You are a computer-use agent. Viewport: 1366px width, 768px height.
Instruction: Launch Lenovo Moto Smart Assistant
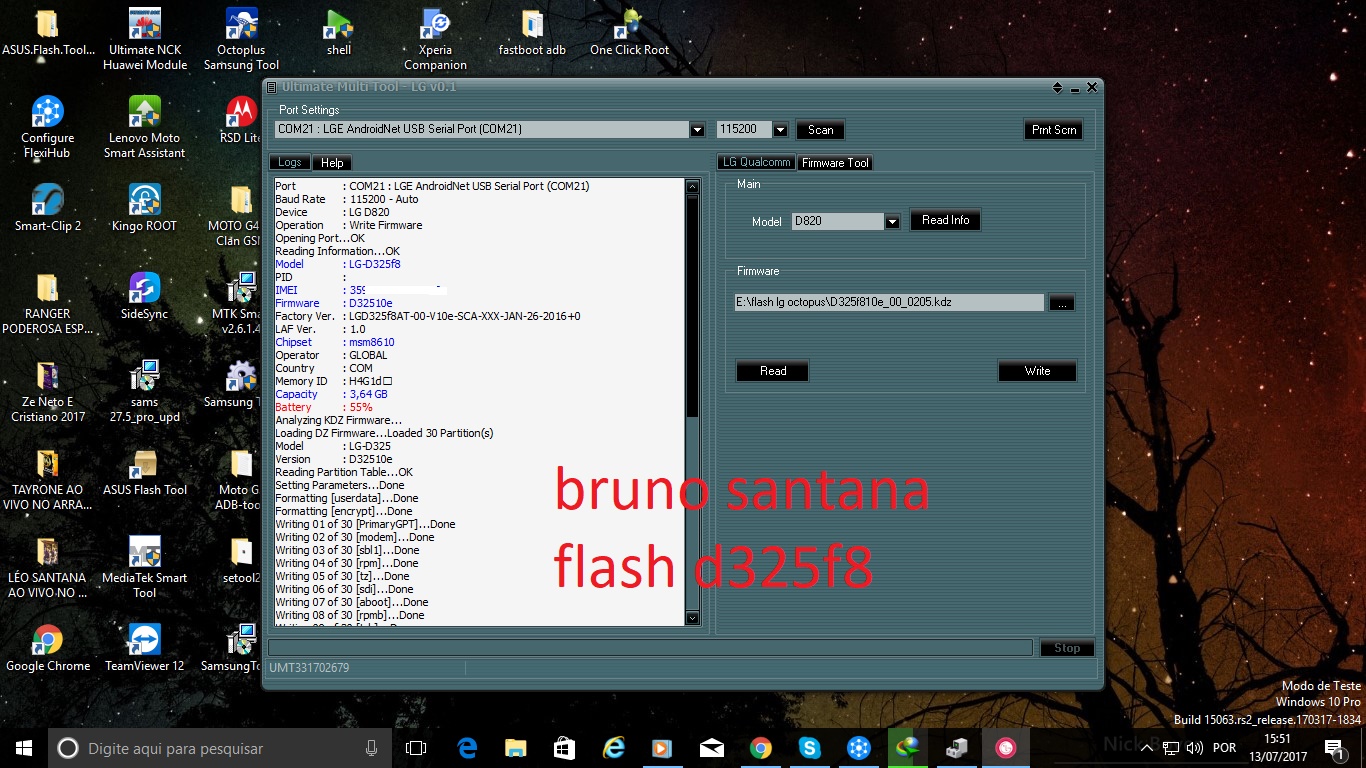[x=145, y=128]
